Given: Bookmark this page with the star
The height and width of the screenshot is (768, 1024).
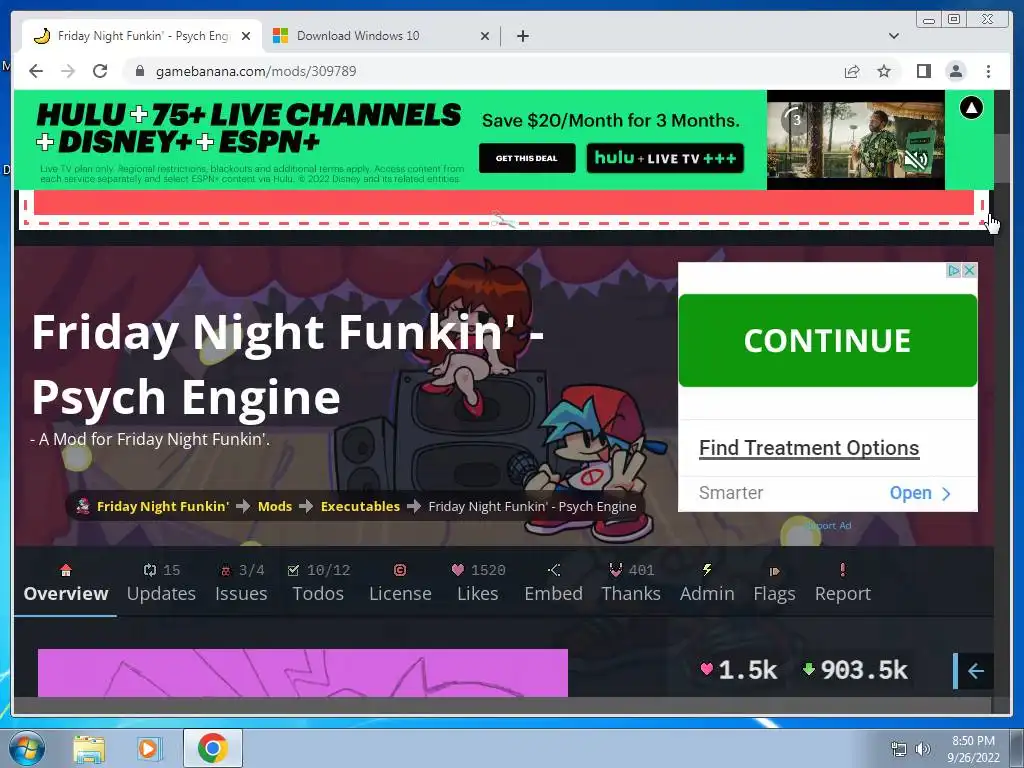Looking at the screenshot, I should [x=884, y=71].
